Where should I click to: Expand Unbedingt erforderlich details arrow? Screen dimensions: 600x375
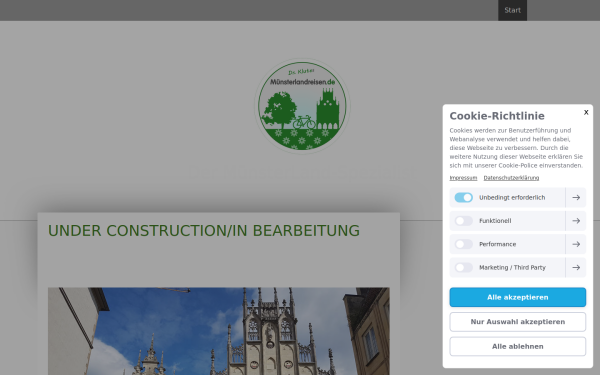click(x=576, y=197)
